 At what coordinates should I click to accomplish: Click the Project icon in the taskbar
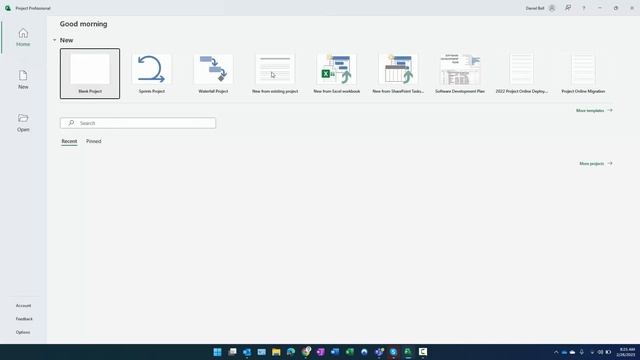tap(408, 352)
